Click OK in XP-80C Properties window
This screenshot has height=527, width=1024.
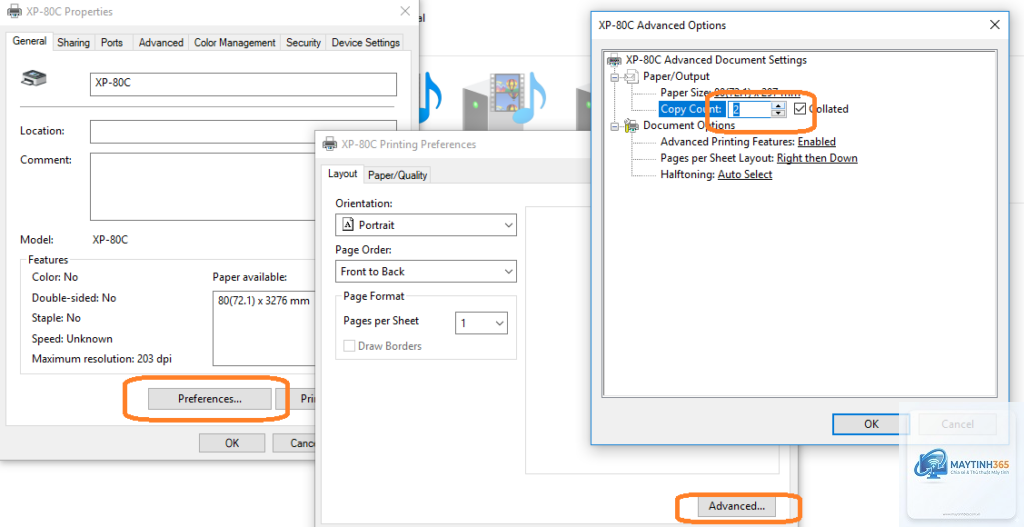(x=232, y=443)
